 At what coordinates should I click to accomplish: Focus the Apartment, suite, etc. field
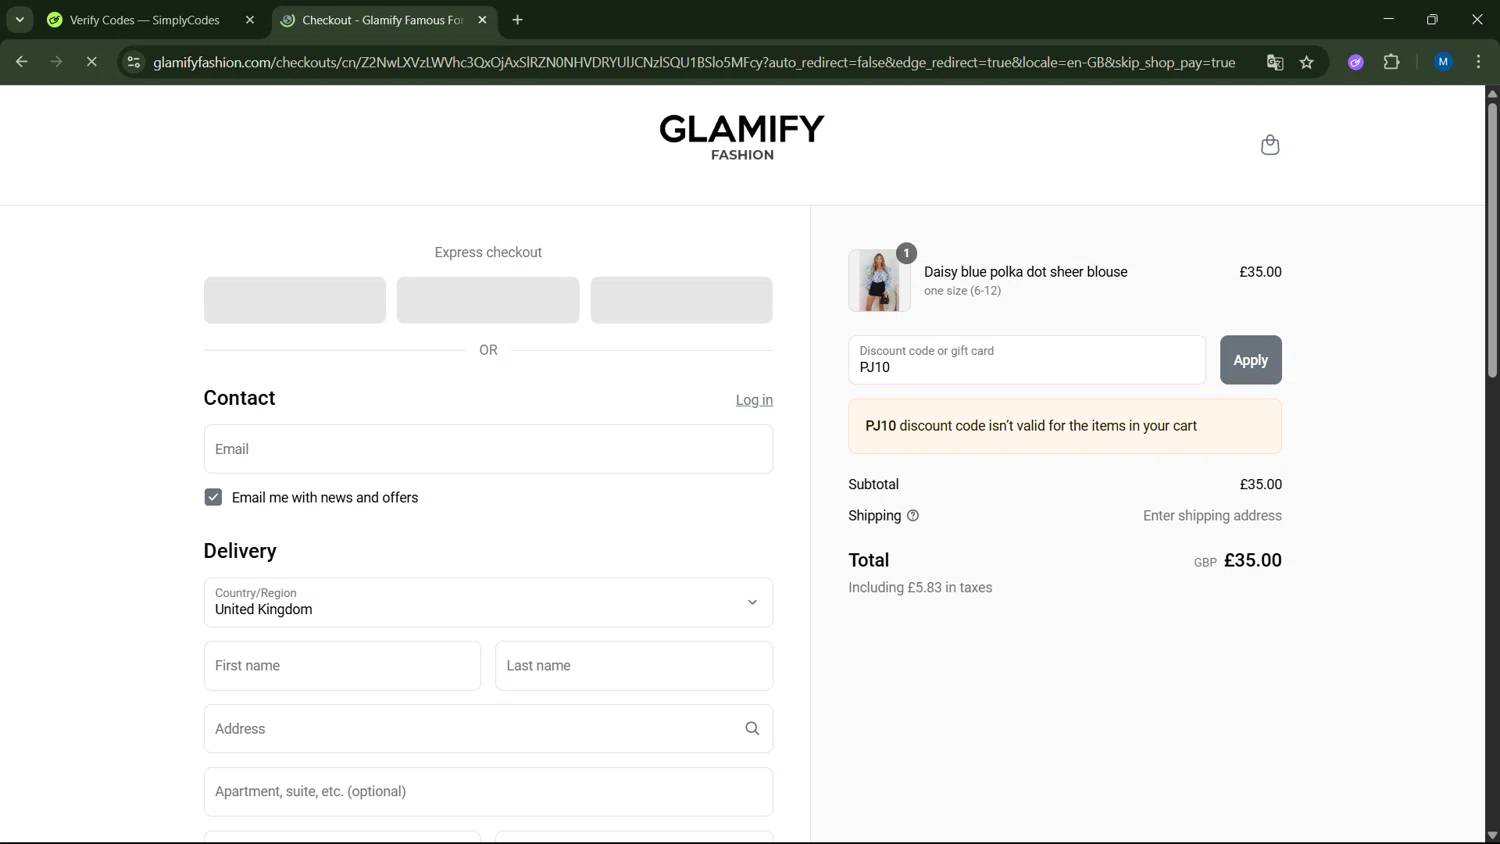pyautogui.click(x=488, y=792)
